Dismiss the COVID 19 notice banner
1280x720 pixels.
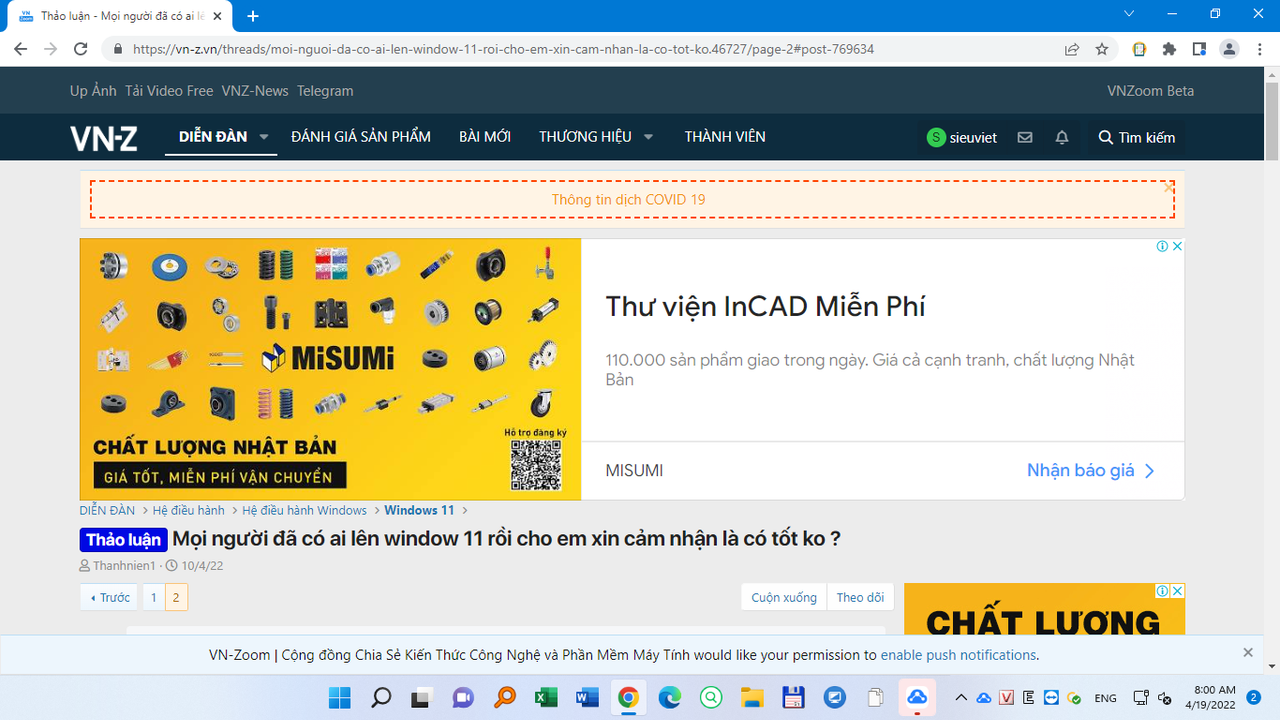click(x=1168, y=187)
